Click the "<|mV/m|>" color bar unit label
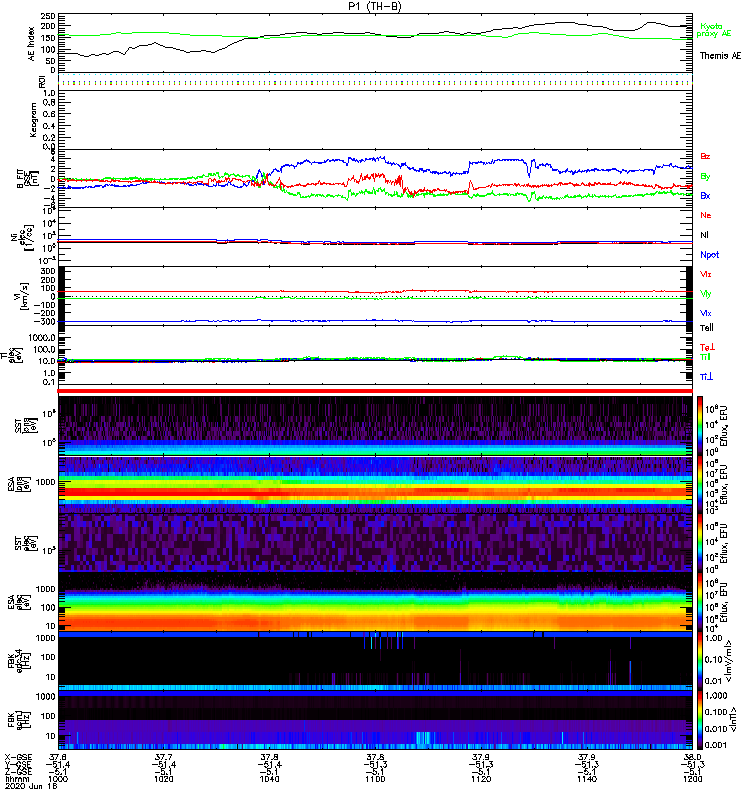 [729, 661]
